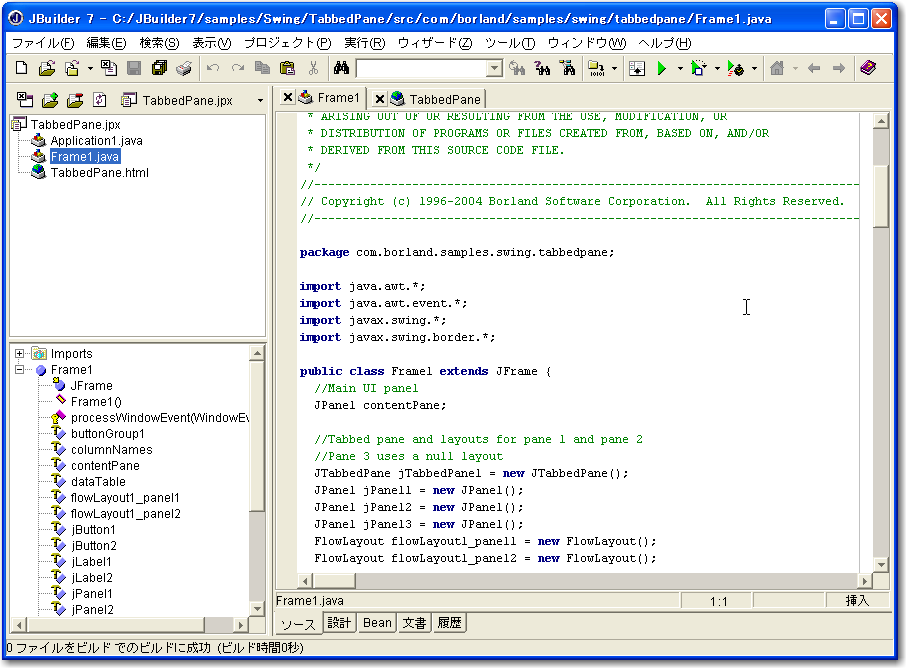Image resolution: width=906 pixels, height=668 pixels.
Task: Select Application1.java in project tree
Action: [96, 141]
